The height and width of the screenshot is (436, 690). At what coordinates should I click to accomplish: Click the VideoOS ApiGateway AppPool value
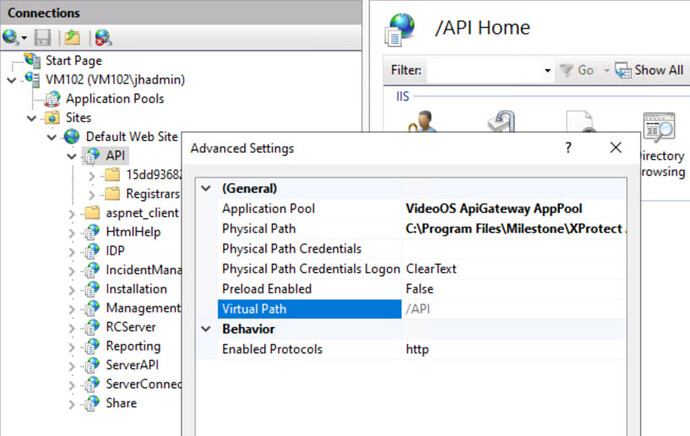[494, 209]
